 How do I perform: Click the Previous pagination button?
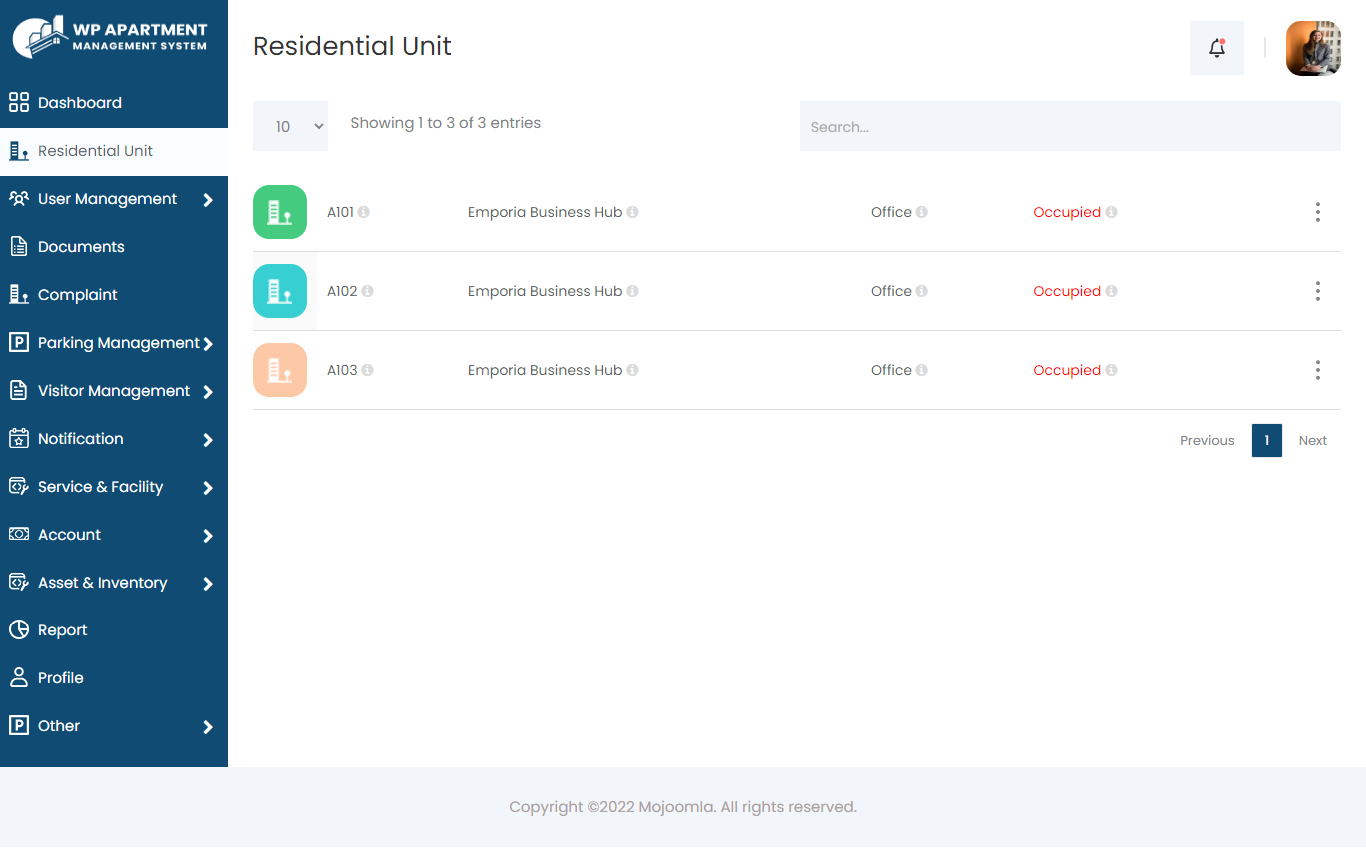click(1207, 440)
